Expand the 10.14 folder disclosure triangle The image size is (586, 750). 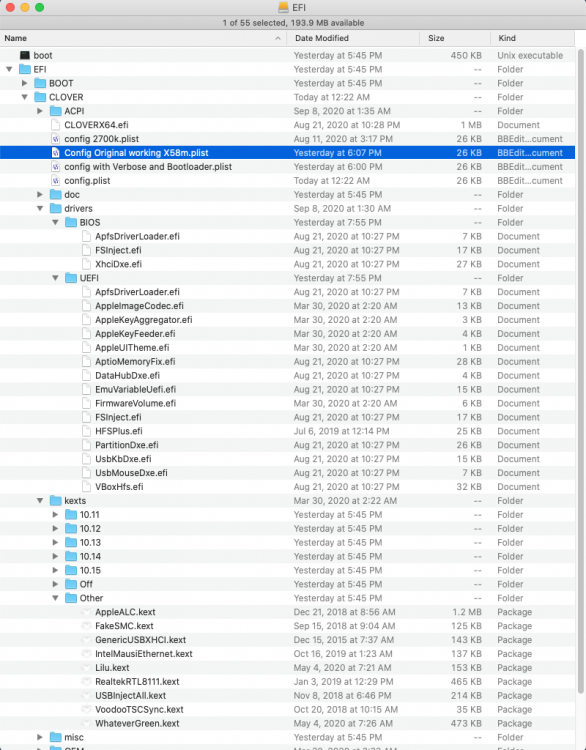click(x=55, y=556)
